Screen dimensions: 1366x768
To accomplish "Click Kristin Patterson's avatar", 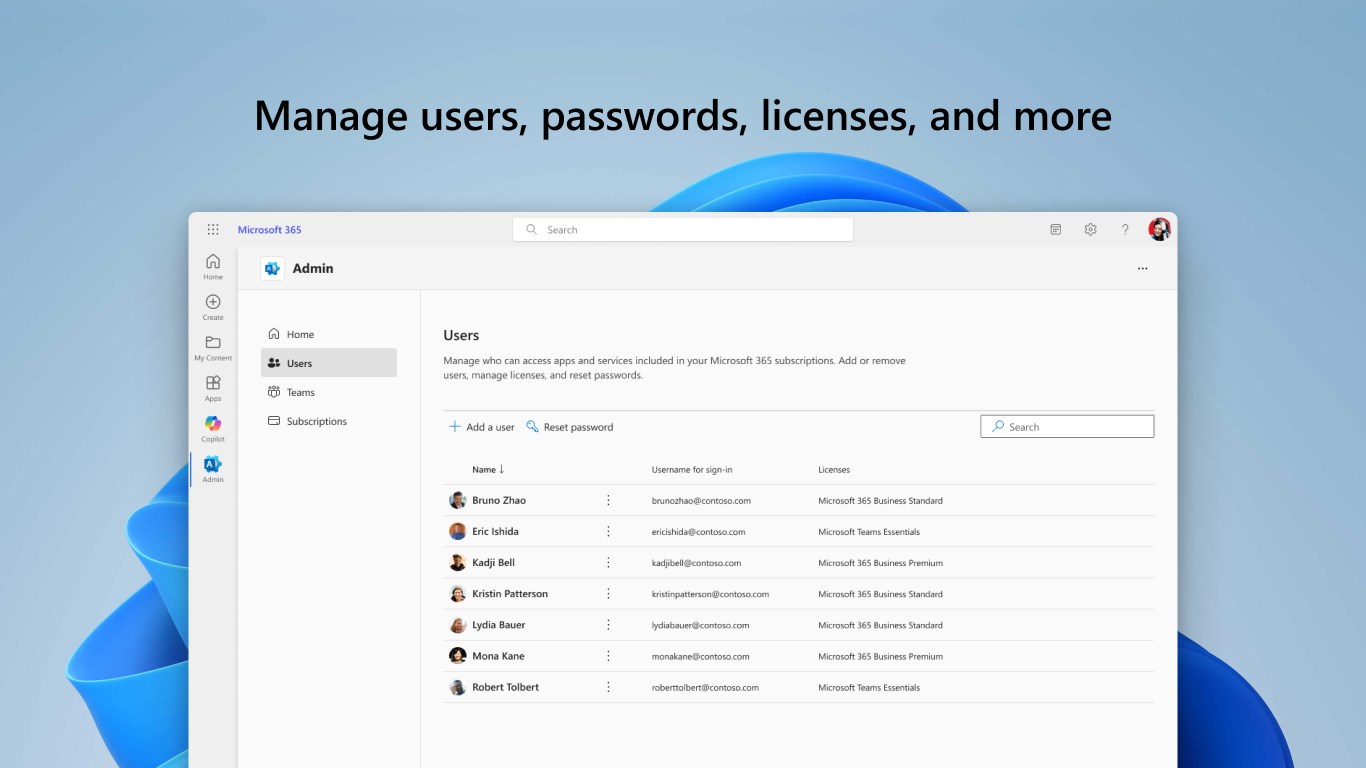I will click(457, 593).
